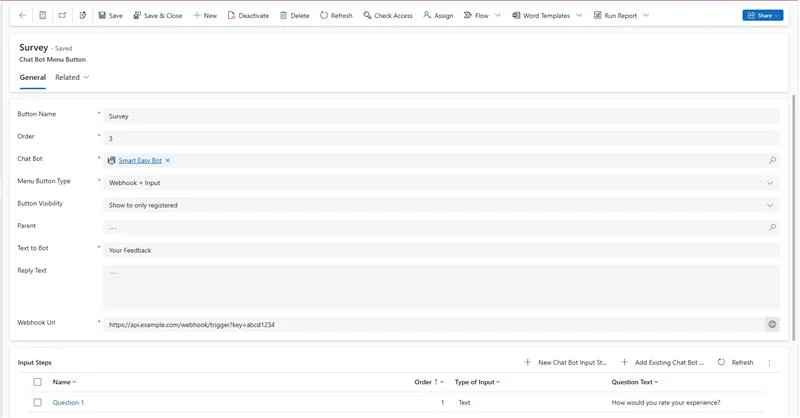Expand the Run Report chevron
This screenshot has height=418, width=800.
pyautogui.click(x=646, y=15)
